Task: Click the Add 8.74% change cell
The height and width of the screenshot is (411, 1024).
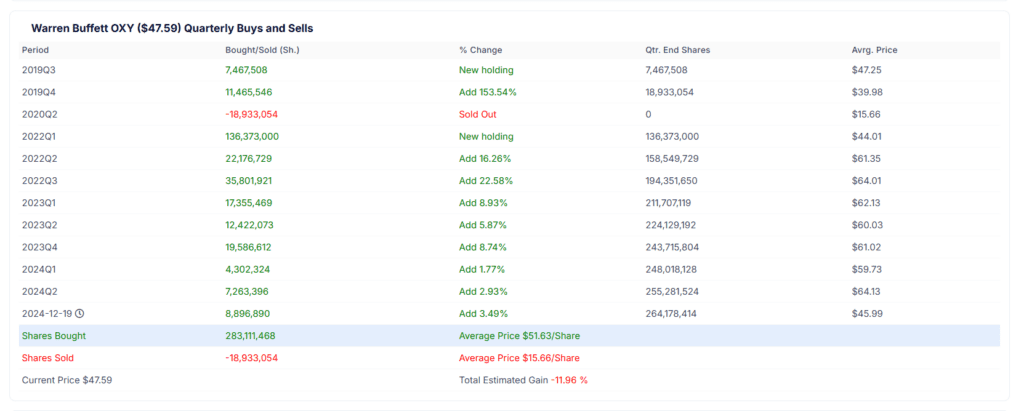Action: pyautogui.click(x=483, y=247)
